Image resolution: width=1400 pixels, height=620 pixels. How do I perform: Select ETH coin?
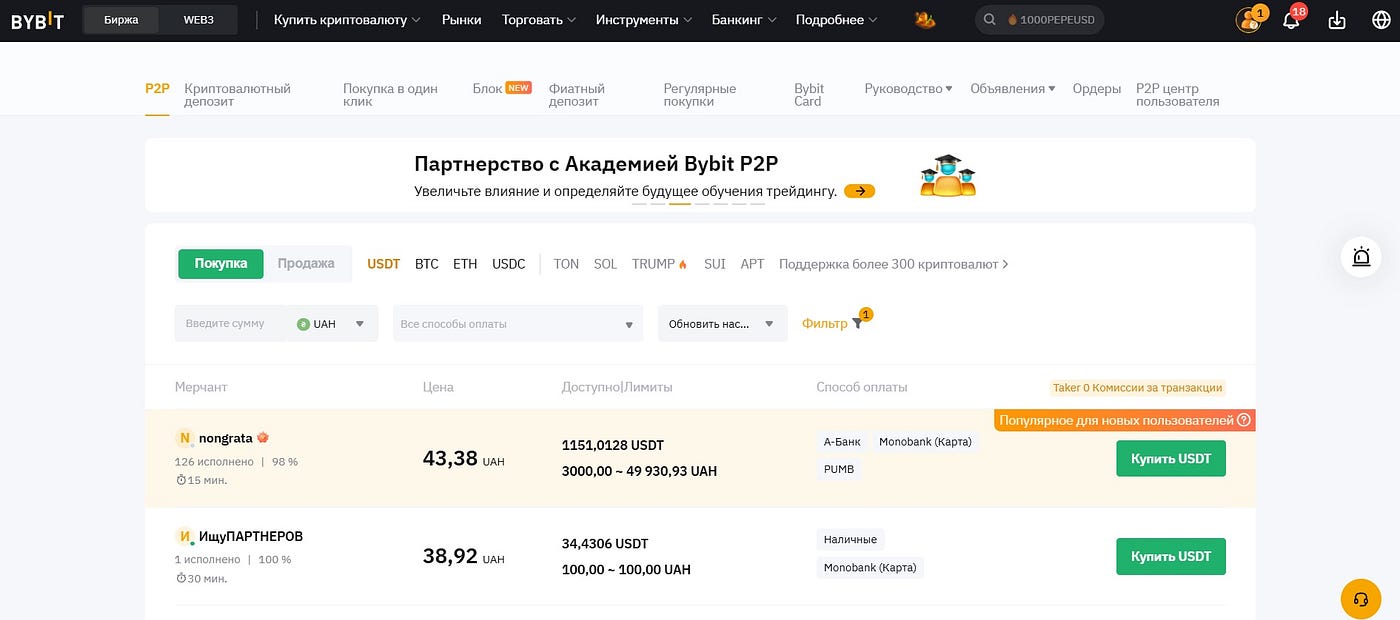(465, 264)
